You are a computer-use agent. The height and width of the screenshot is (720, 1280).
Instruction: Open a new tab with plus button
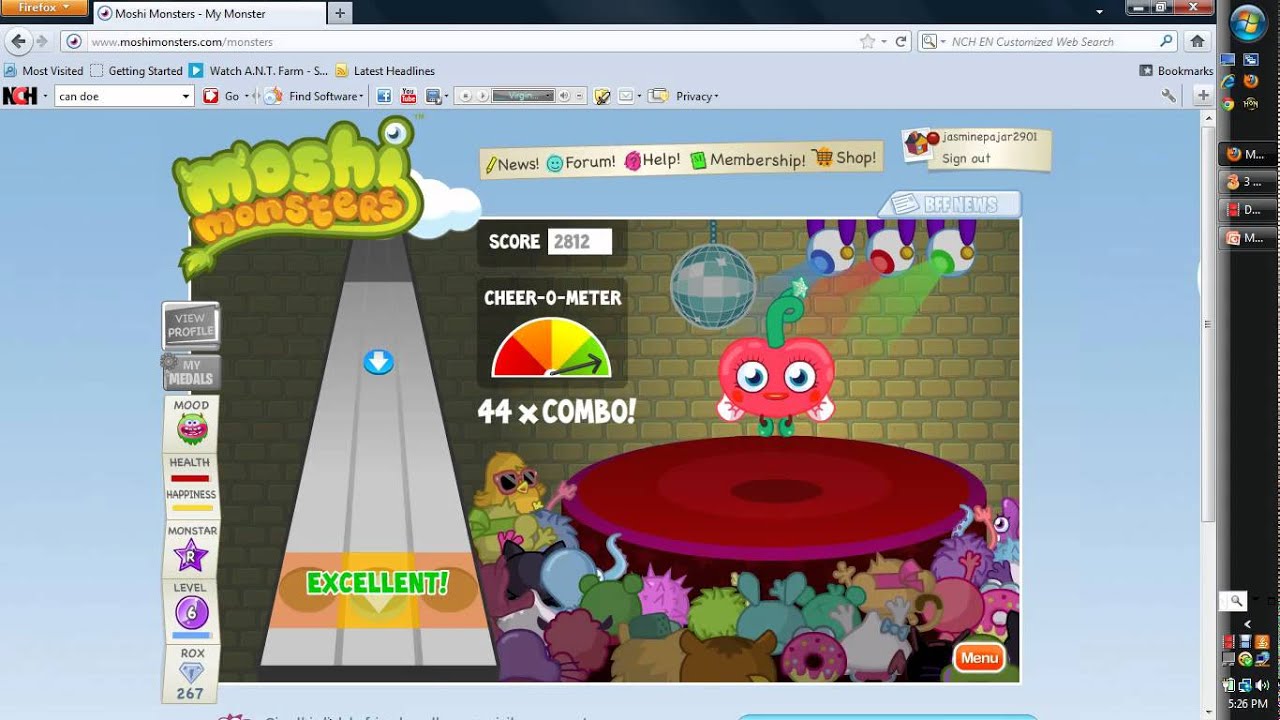(x=340, y=13)
